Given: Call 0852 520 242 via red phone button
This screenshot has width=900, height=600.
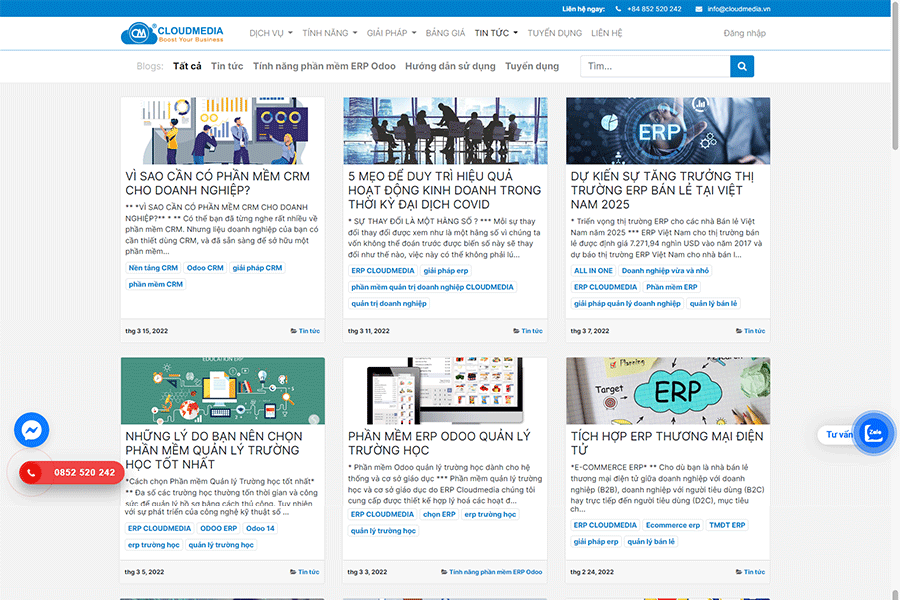Looking at the screenshot, I should (x=71, y=473).
